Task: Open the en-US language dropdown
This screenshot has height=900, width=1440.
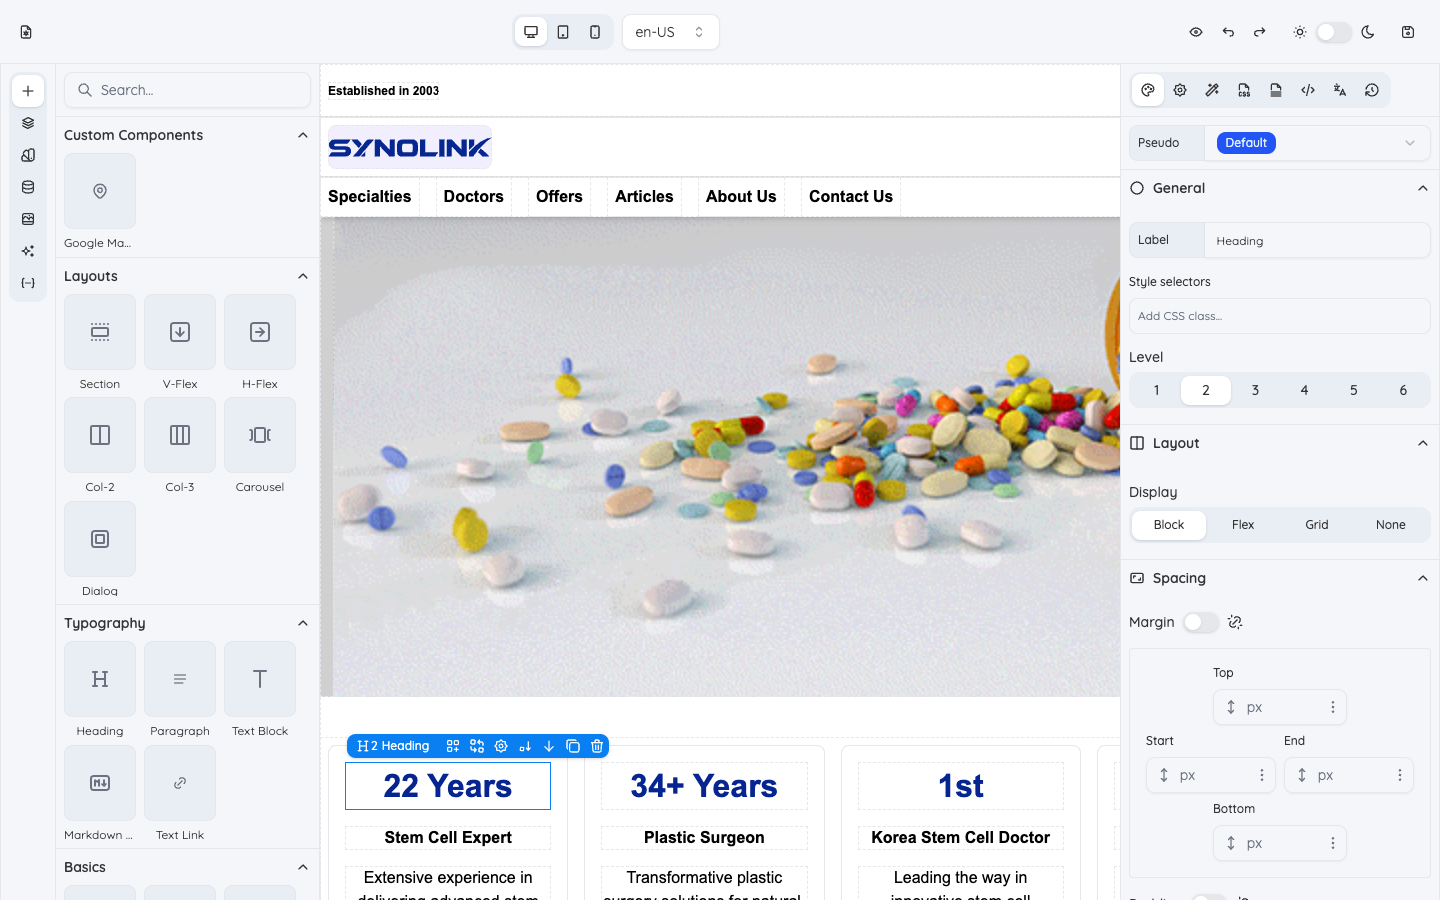Action: tap(670, 32)
